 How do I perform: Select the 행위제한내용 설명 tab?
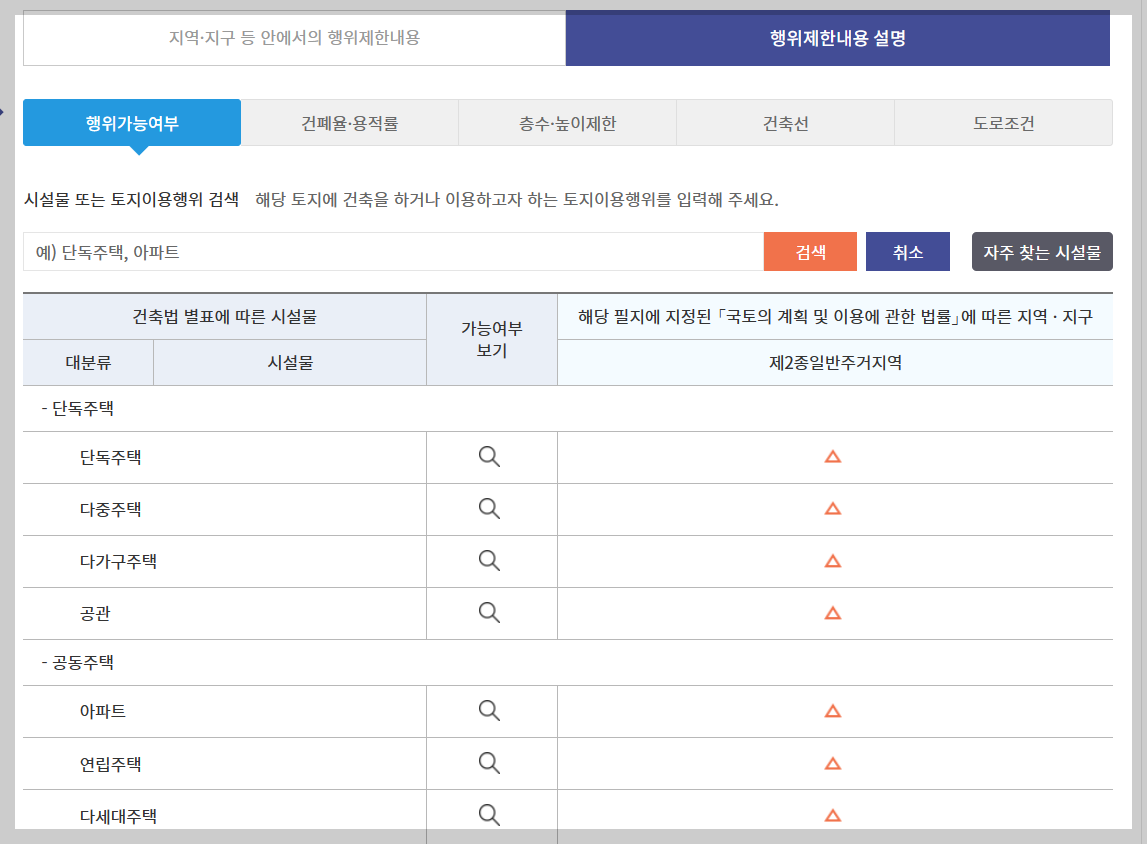tap(838, 38)
